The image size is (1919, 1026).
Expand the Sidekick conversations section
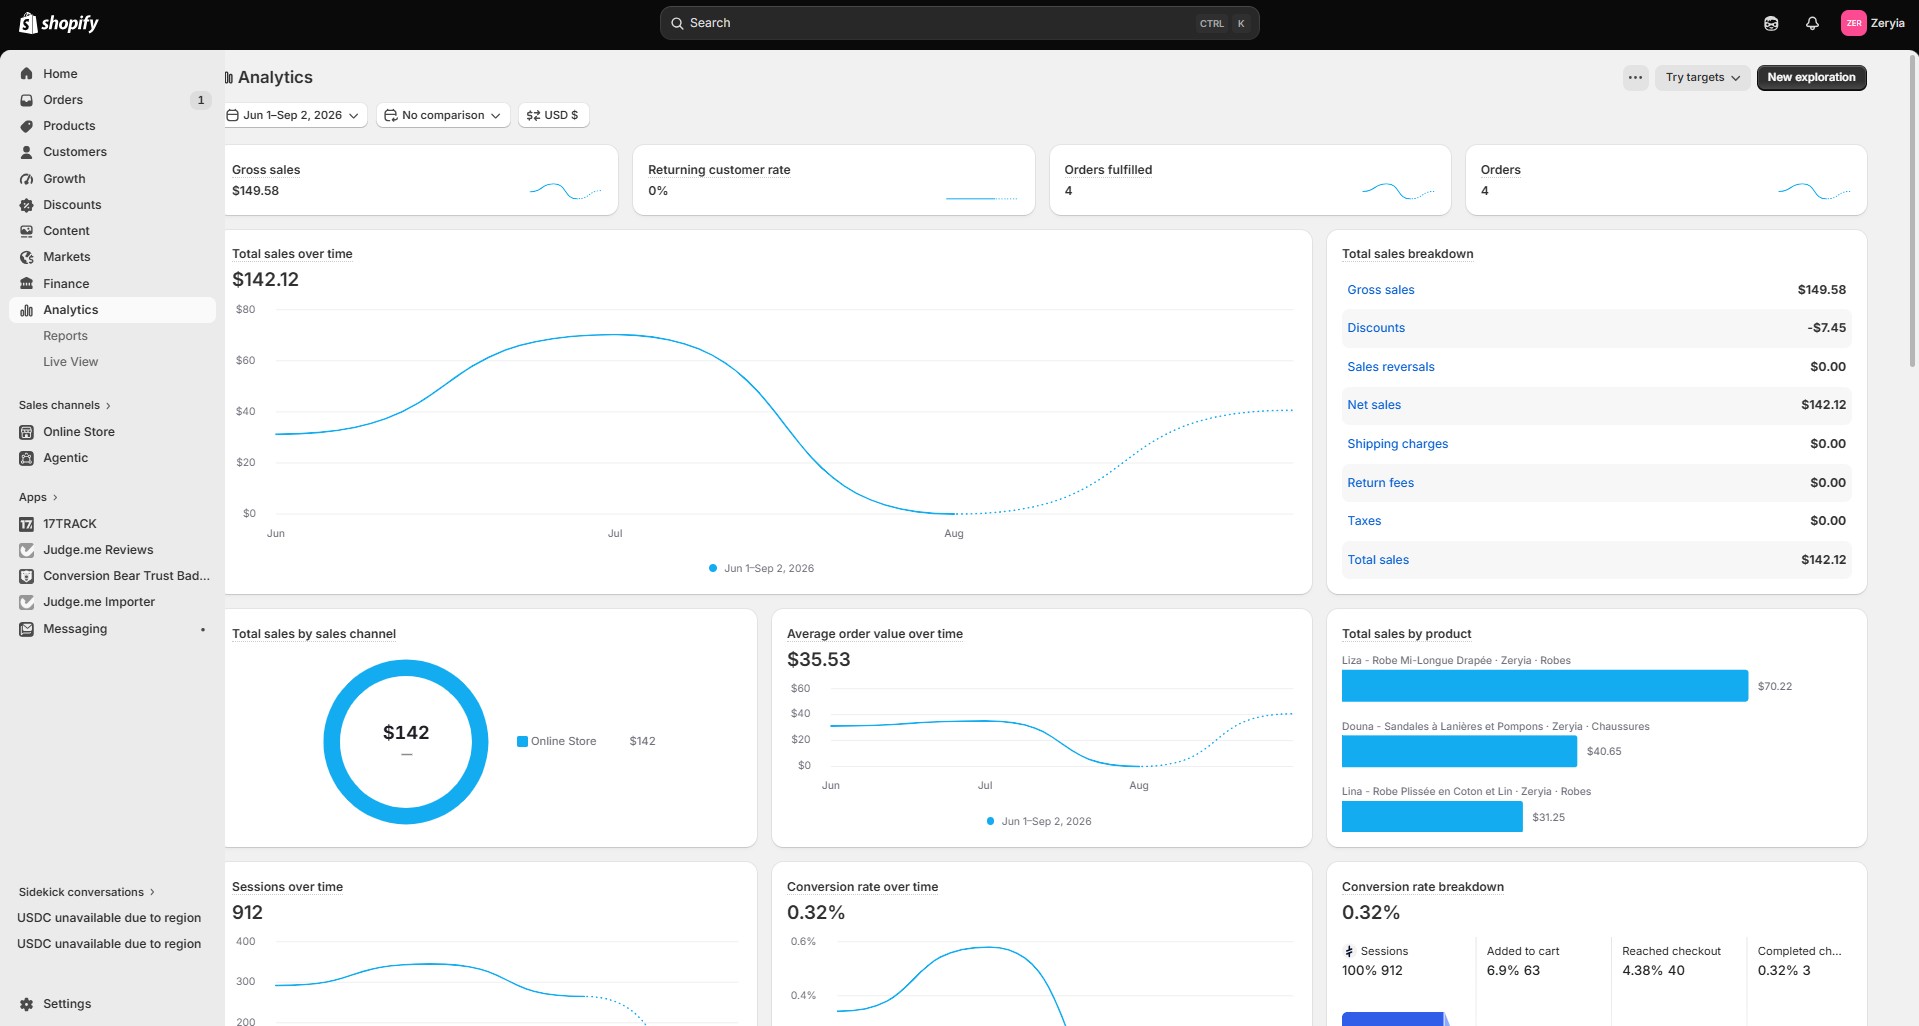(87, 892)
